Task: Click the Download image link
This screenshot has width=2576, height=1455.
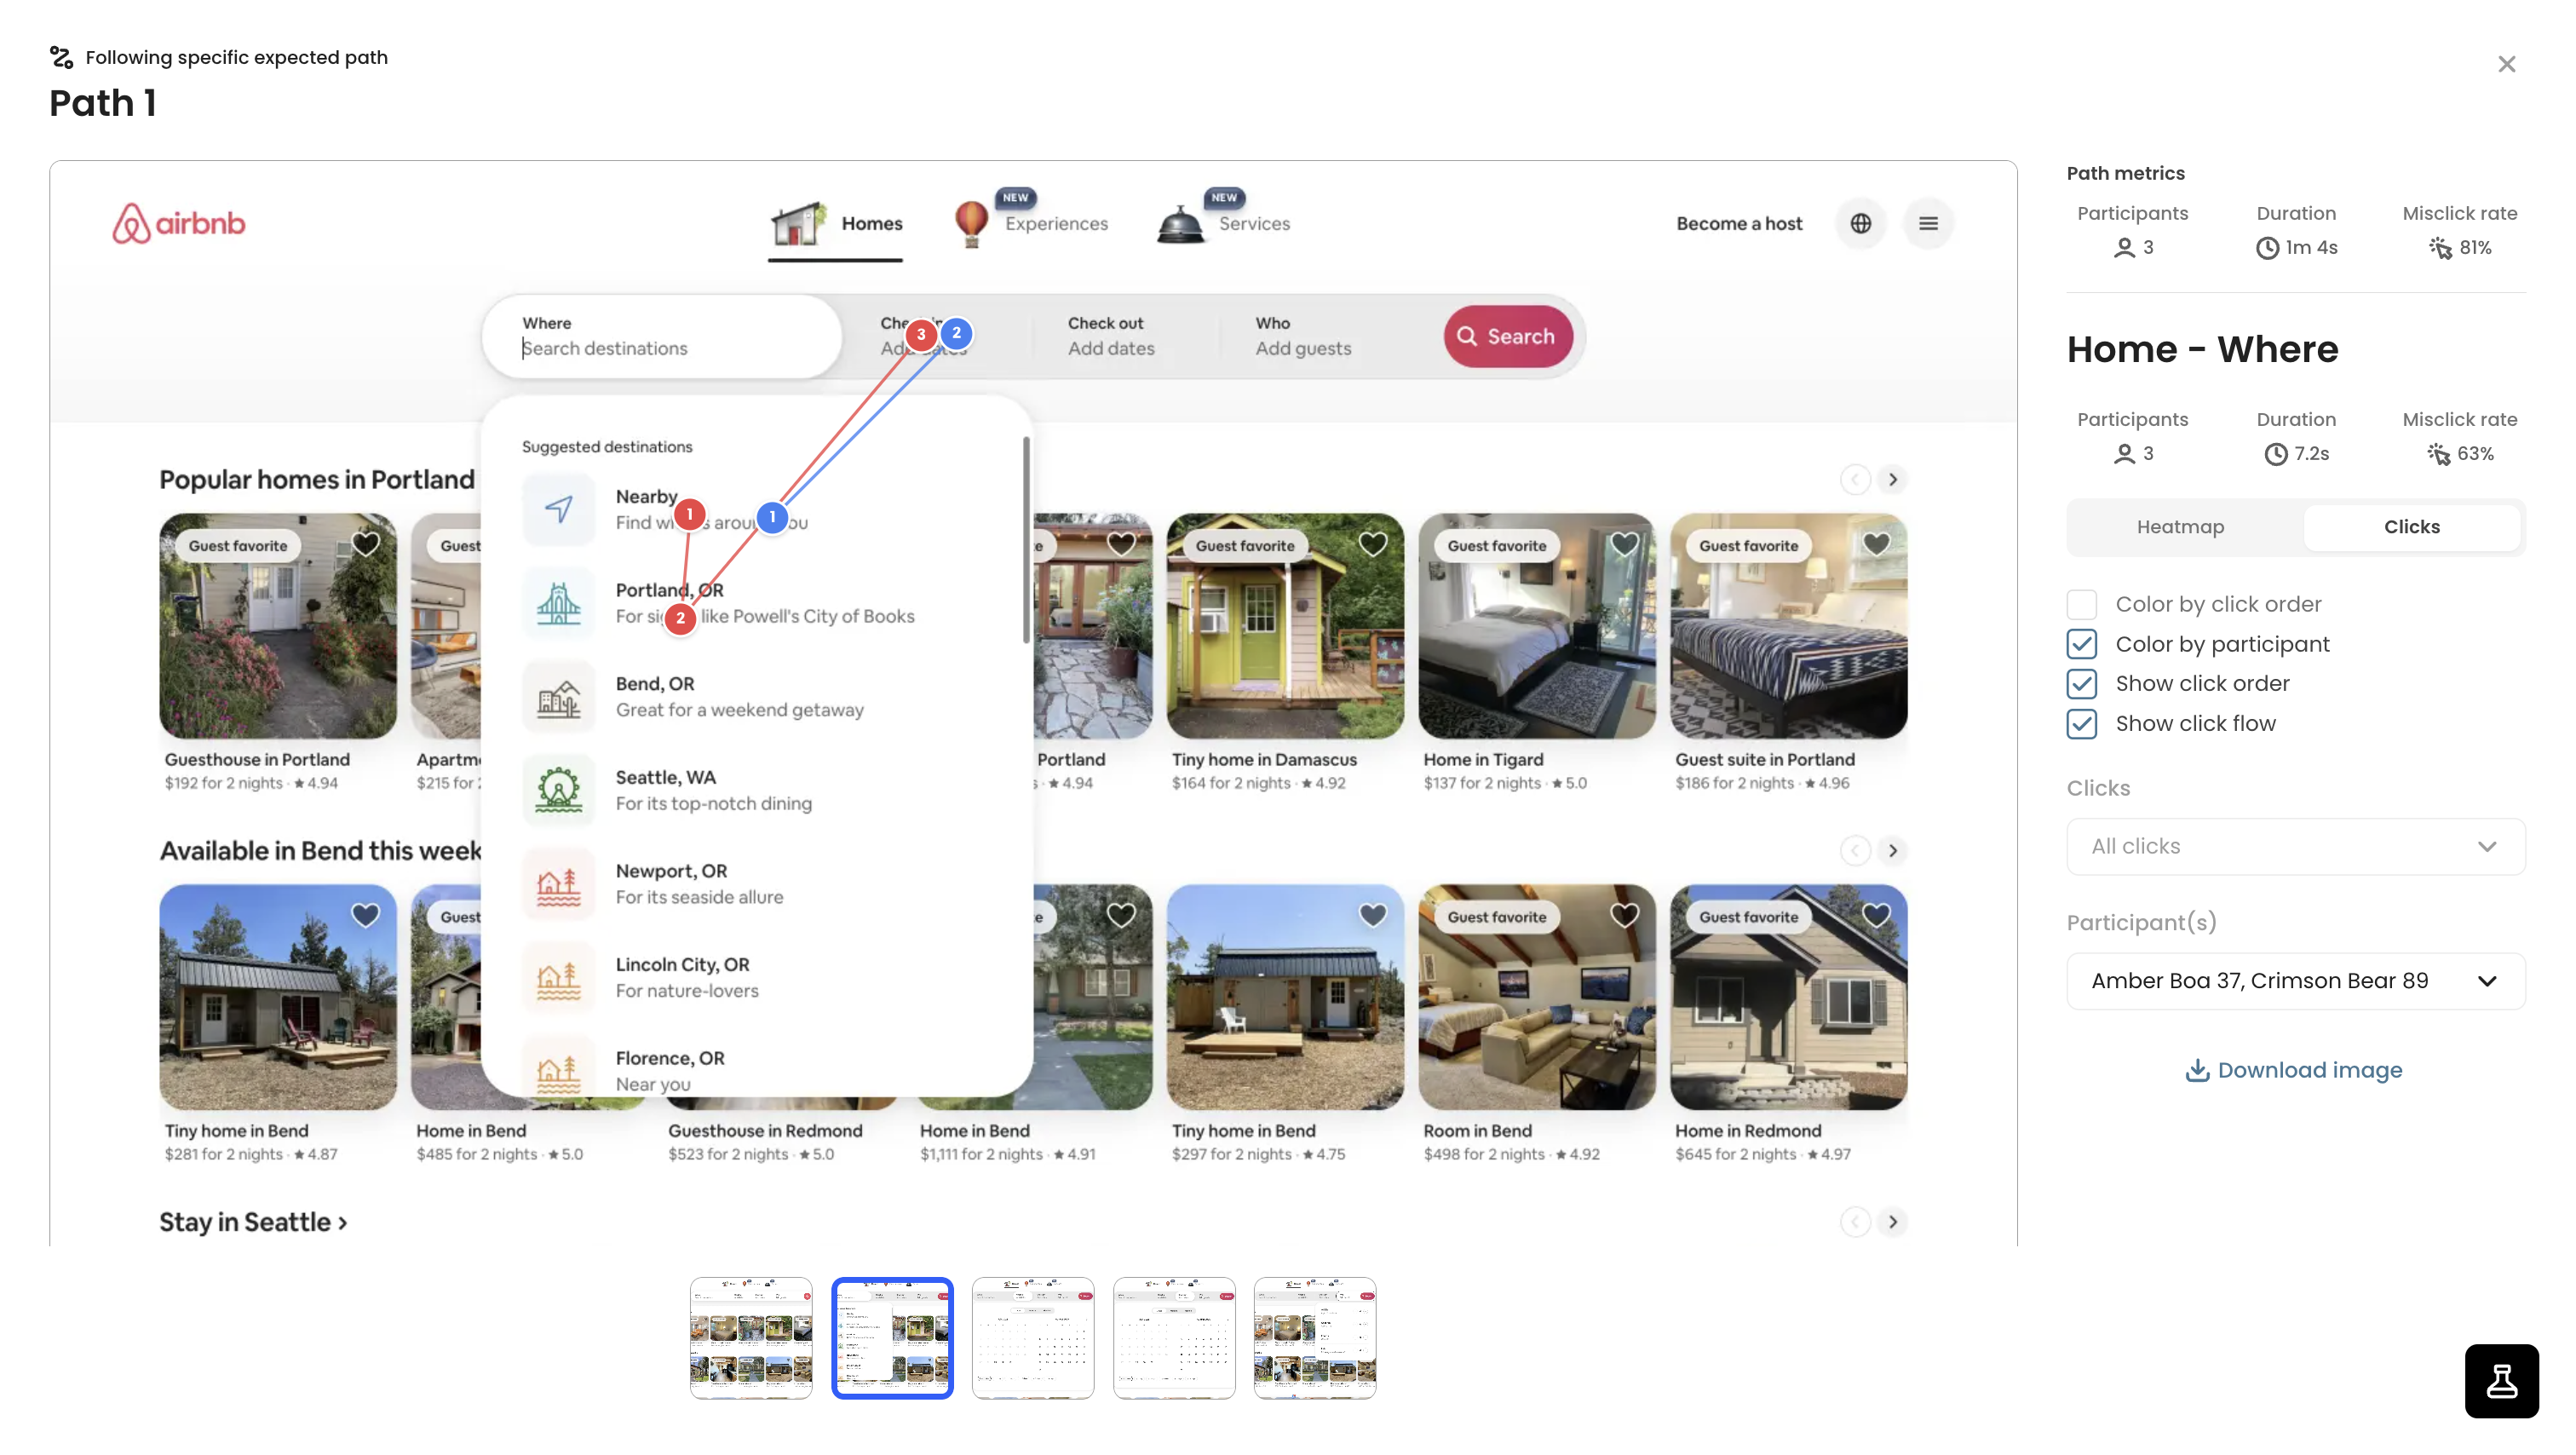Action: pos(2293,1070)
